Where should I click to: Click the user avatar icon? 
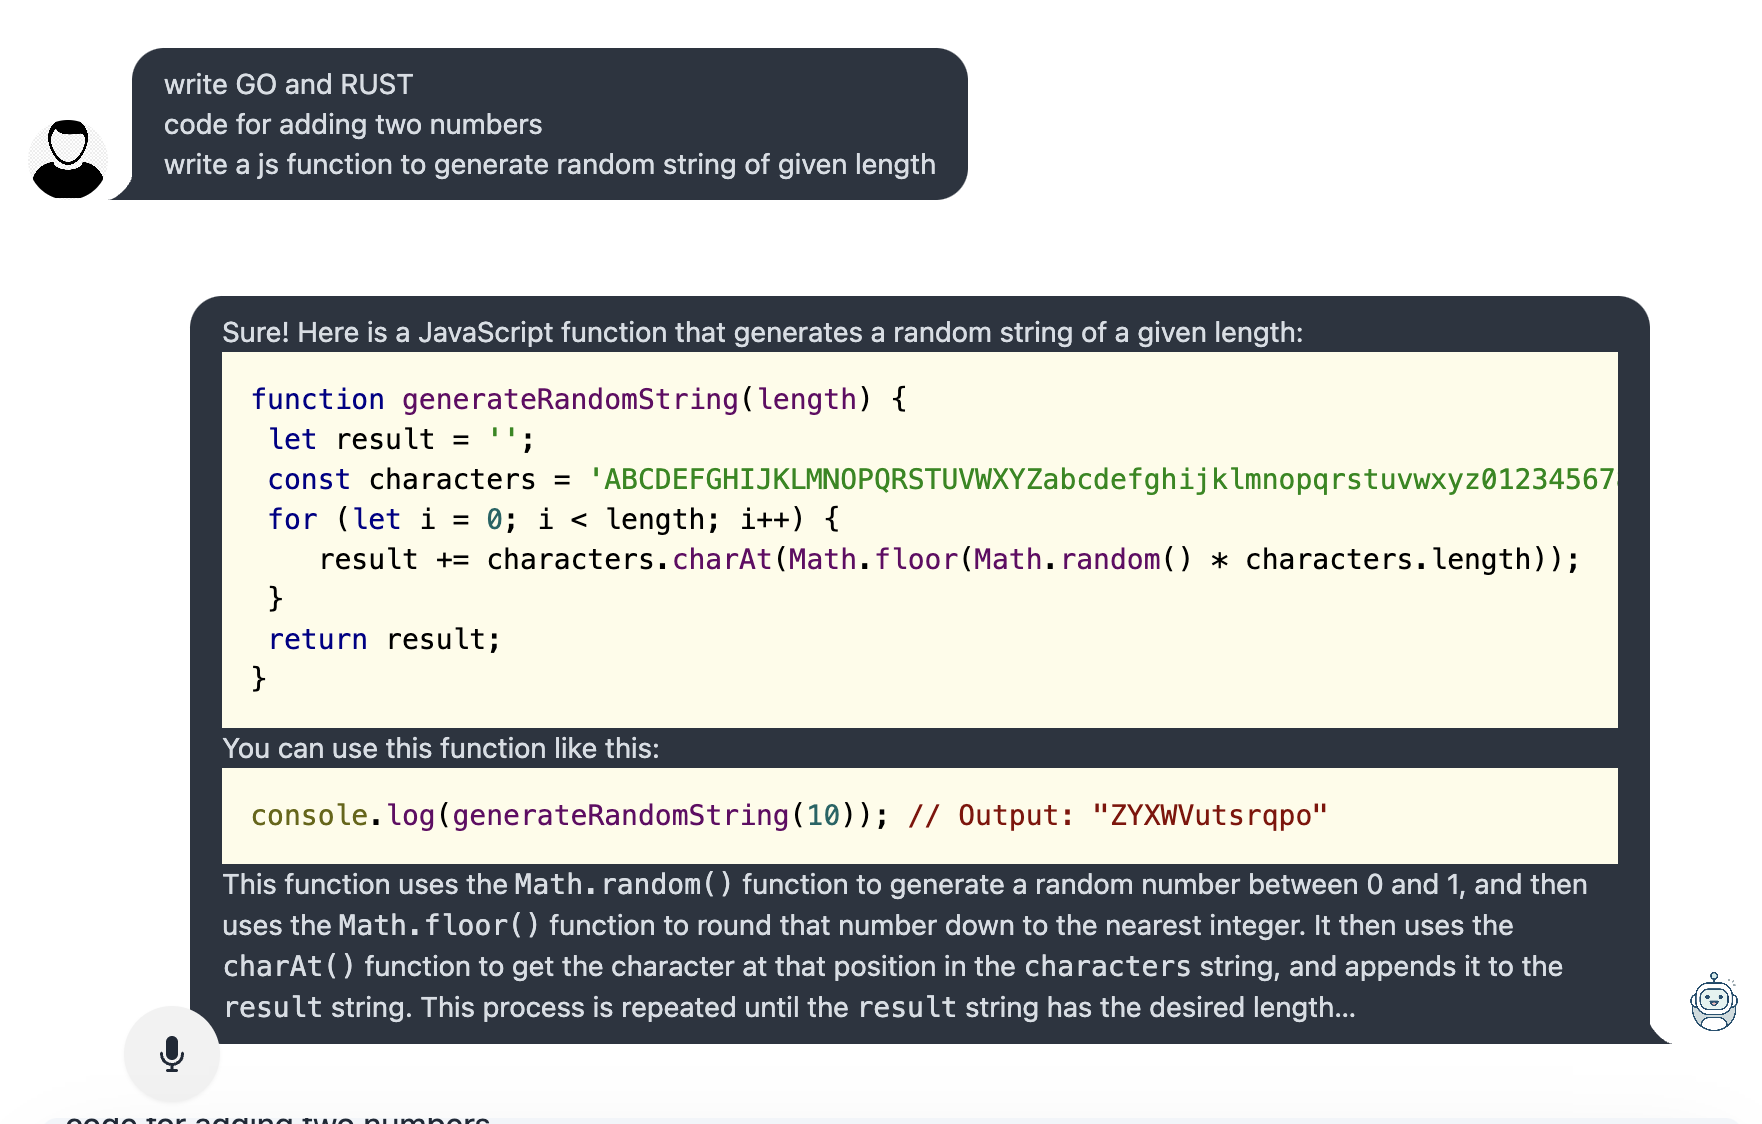coord(68,159)
